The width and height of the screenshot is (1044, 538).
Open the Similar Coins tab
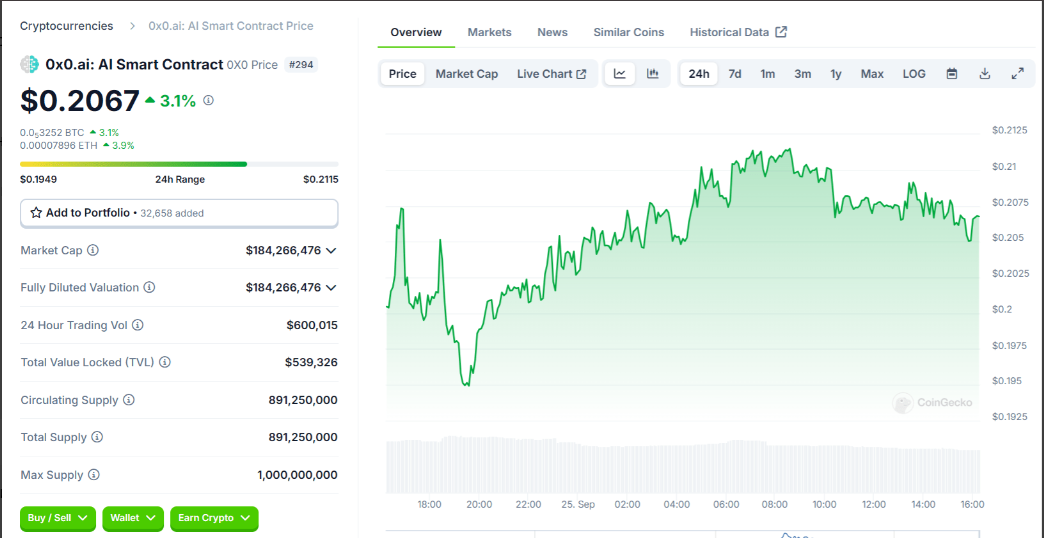(x=629, y=32)
